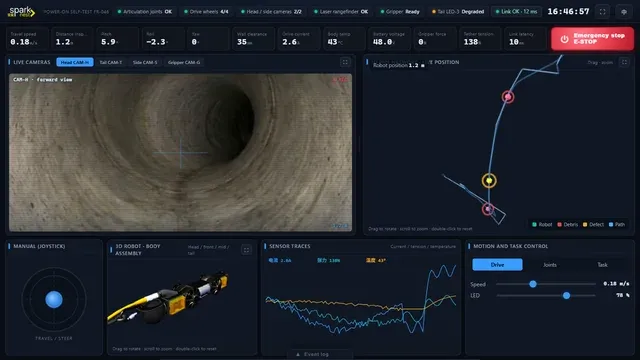Switch to Head CAM-H camera tab
The height and width of the screenshot is (360, 640).
pos(75,62)
